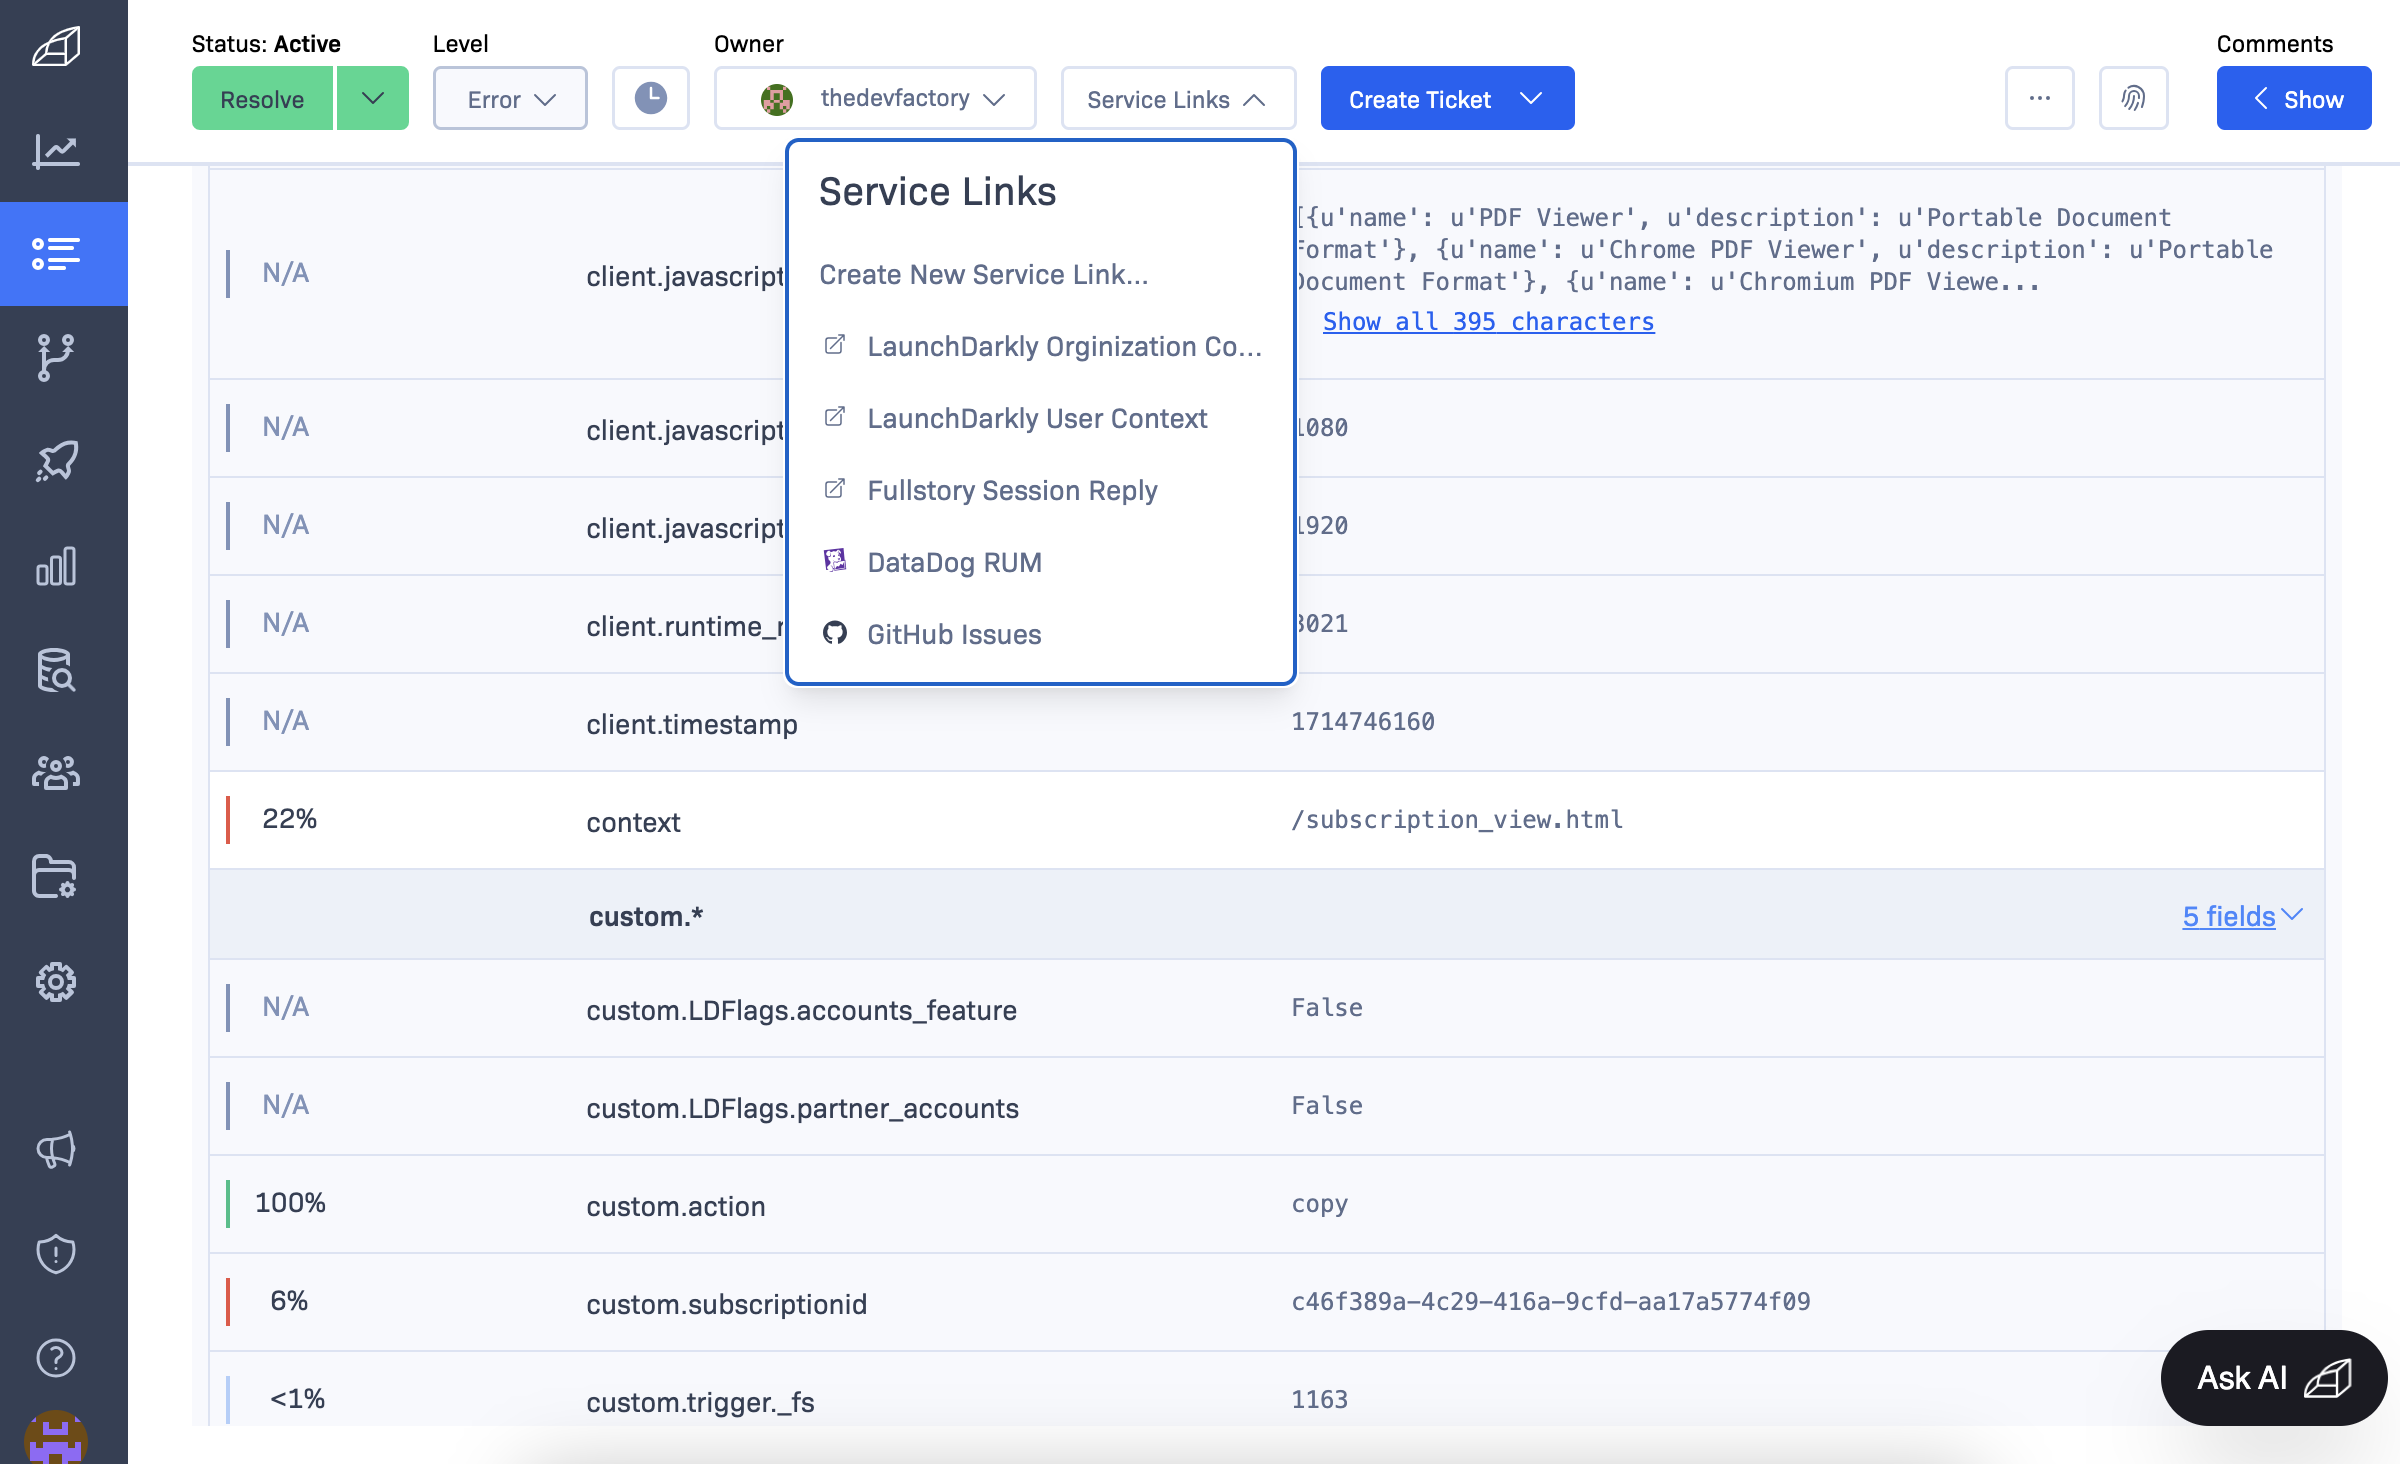Click the custom.subscriptionid field name
The height and width of the screenshot is (1464, 2400).
tap(726, 1304)
